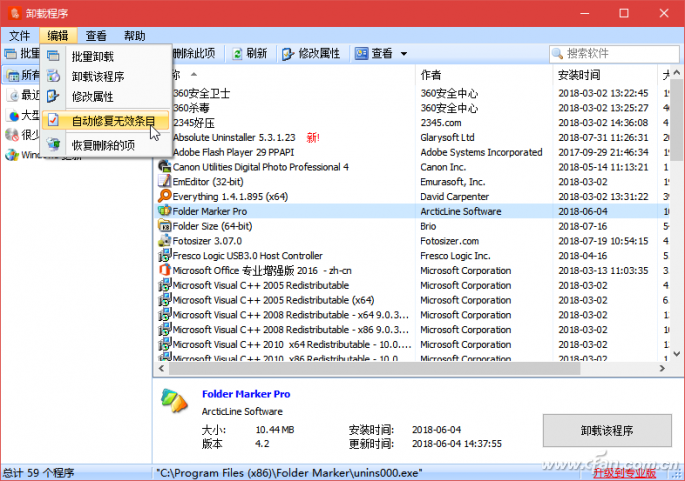Click the Fotosizer 3.07.0 icon
The width and height of the screenshot is (685, 481).
[x=164, y=241]
